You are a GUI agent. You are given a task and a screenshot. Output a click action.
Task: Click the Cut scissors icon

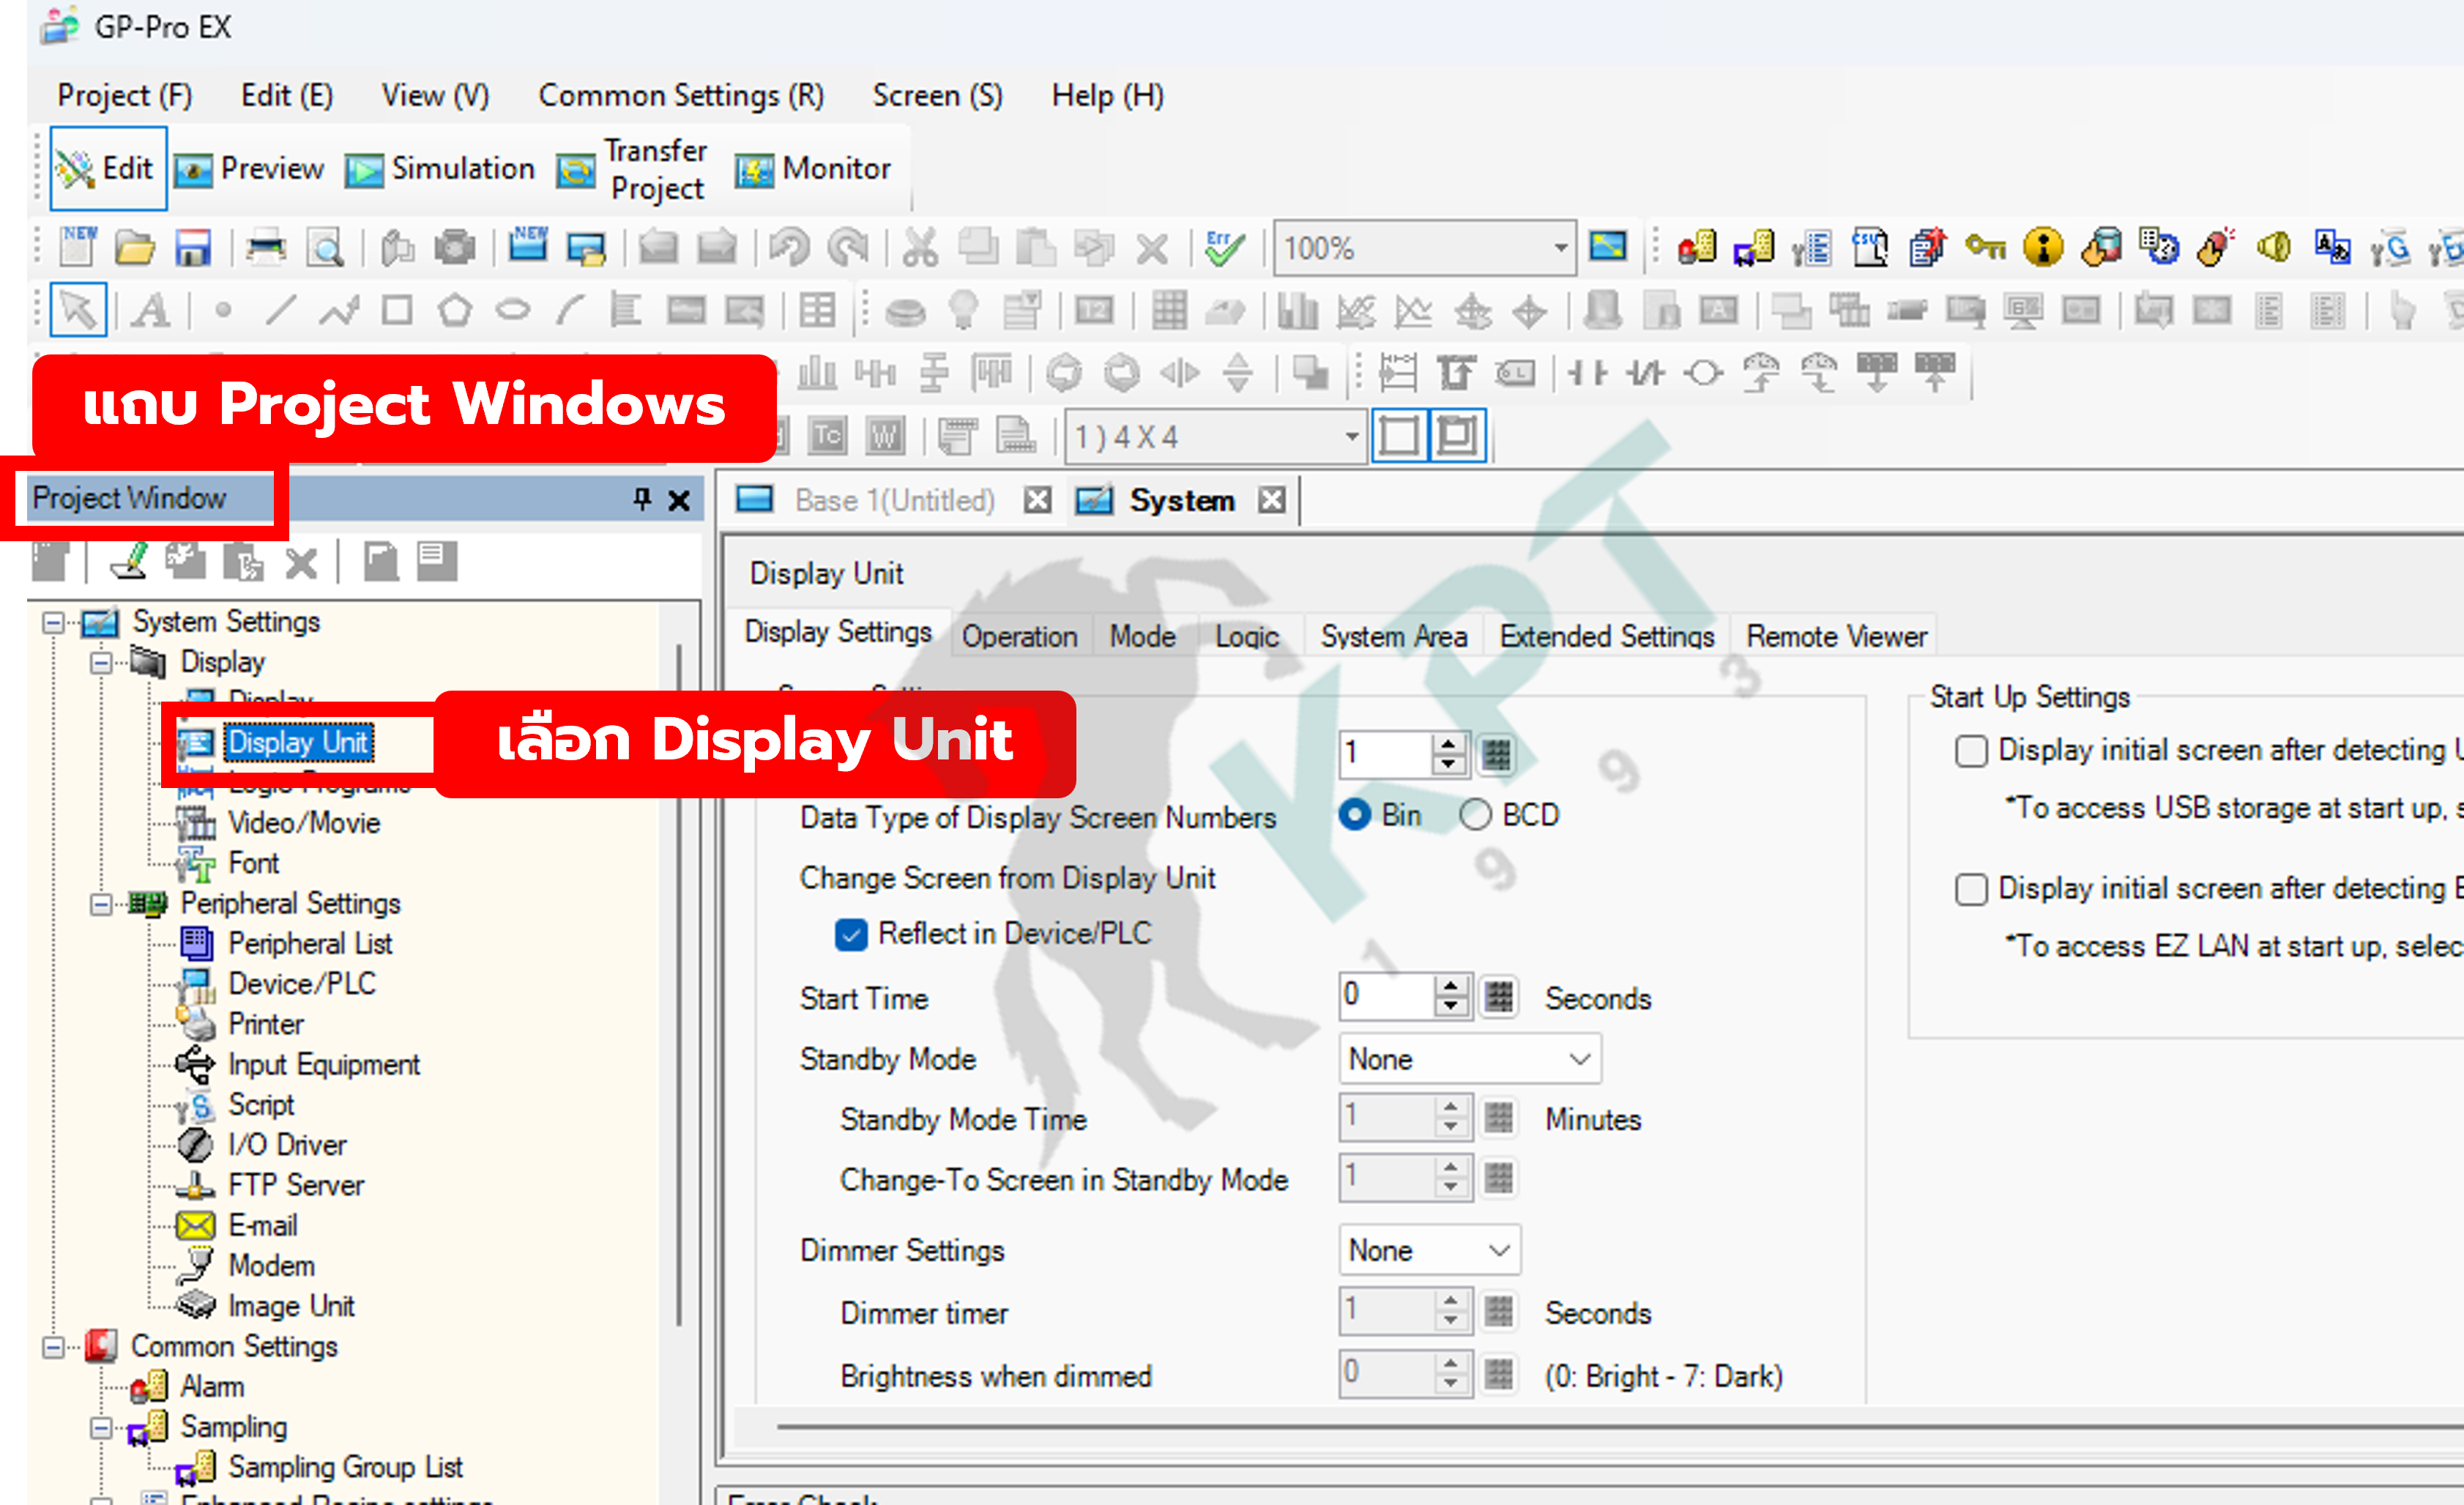(920, 247)
